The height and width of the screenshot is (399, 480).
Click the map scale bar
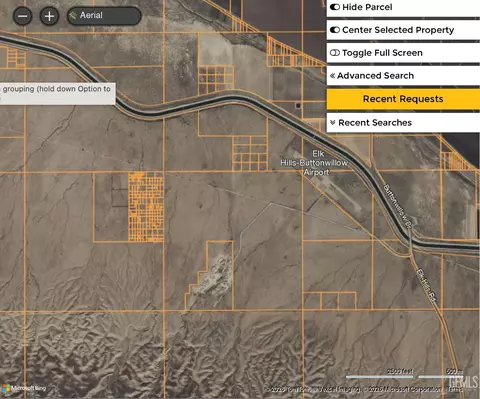(x=404, y=374)
